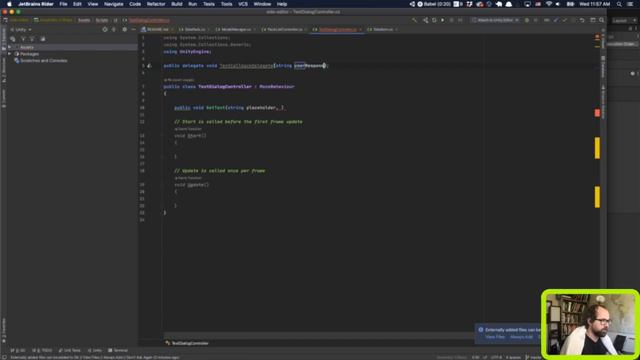Open the Build menu
The image size is (640, 360).
point(177,4)
